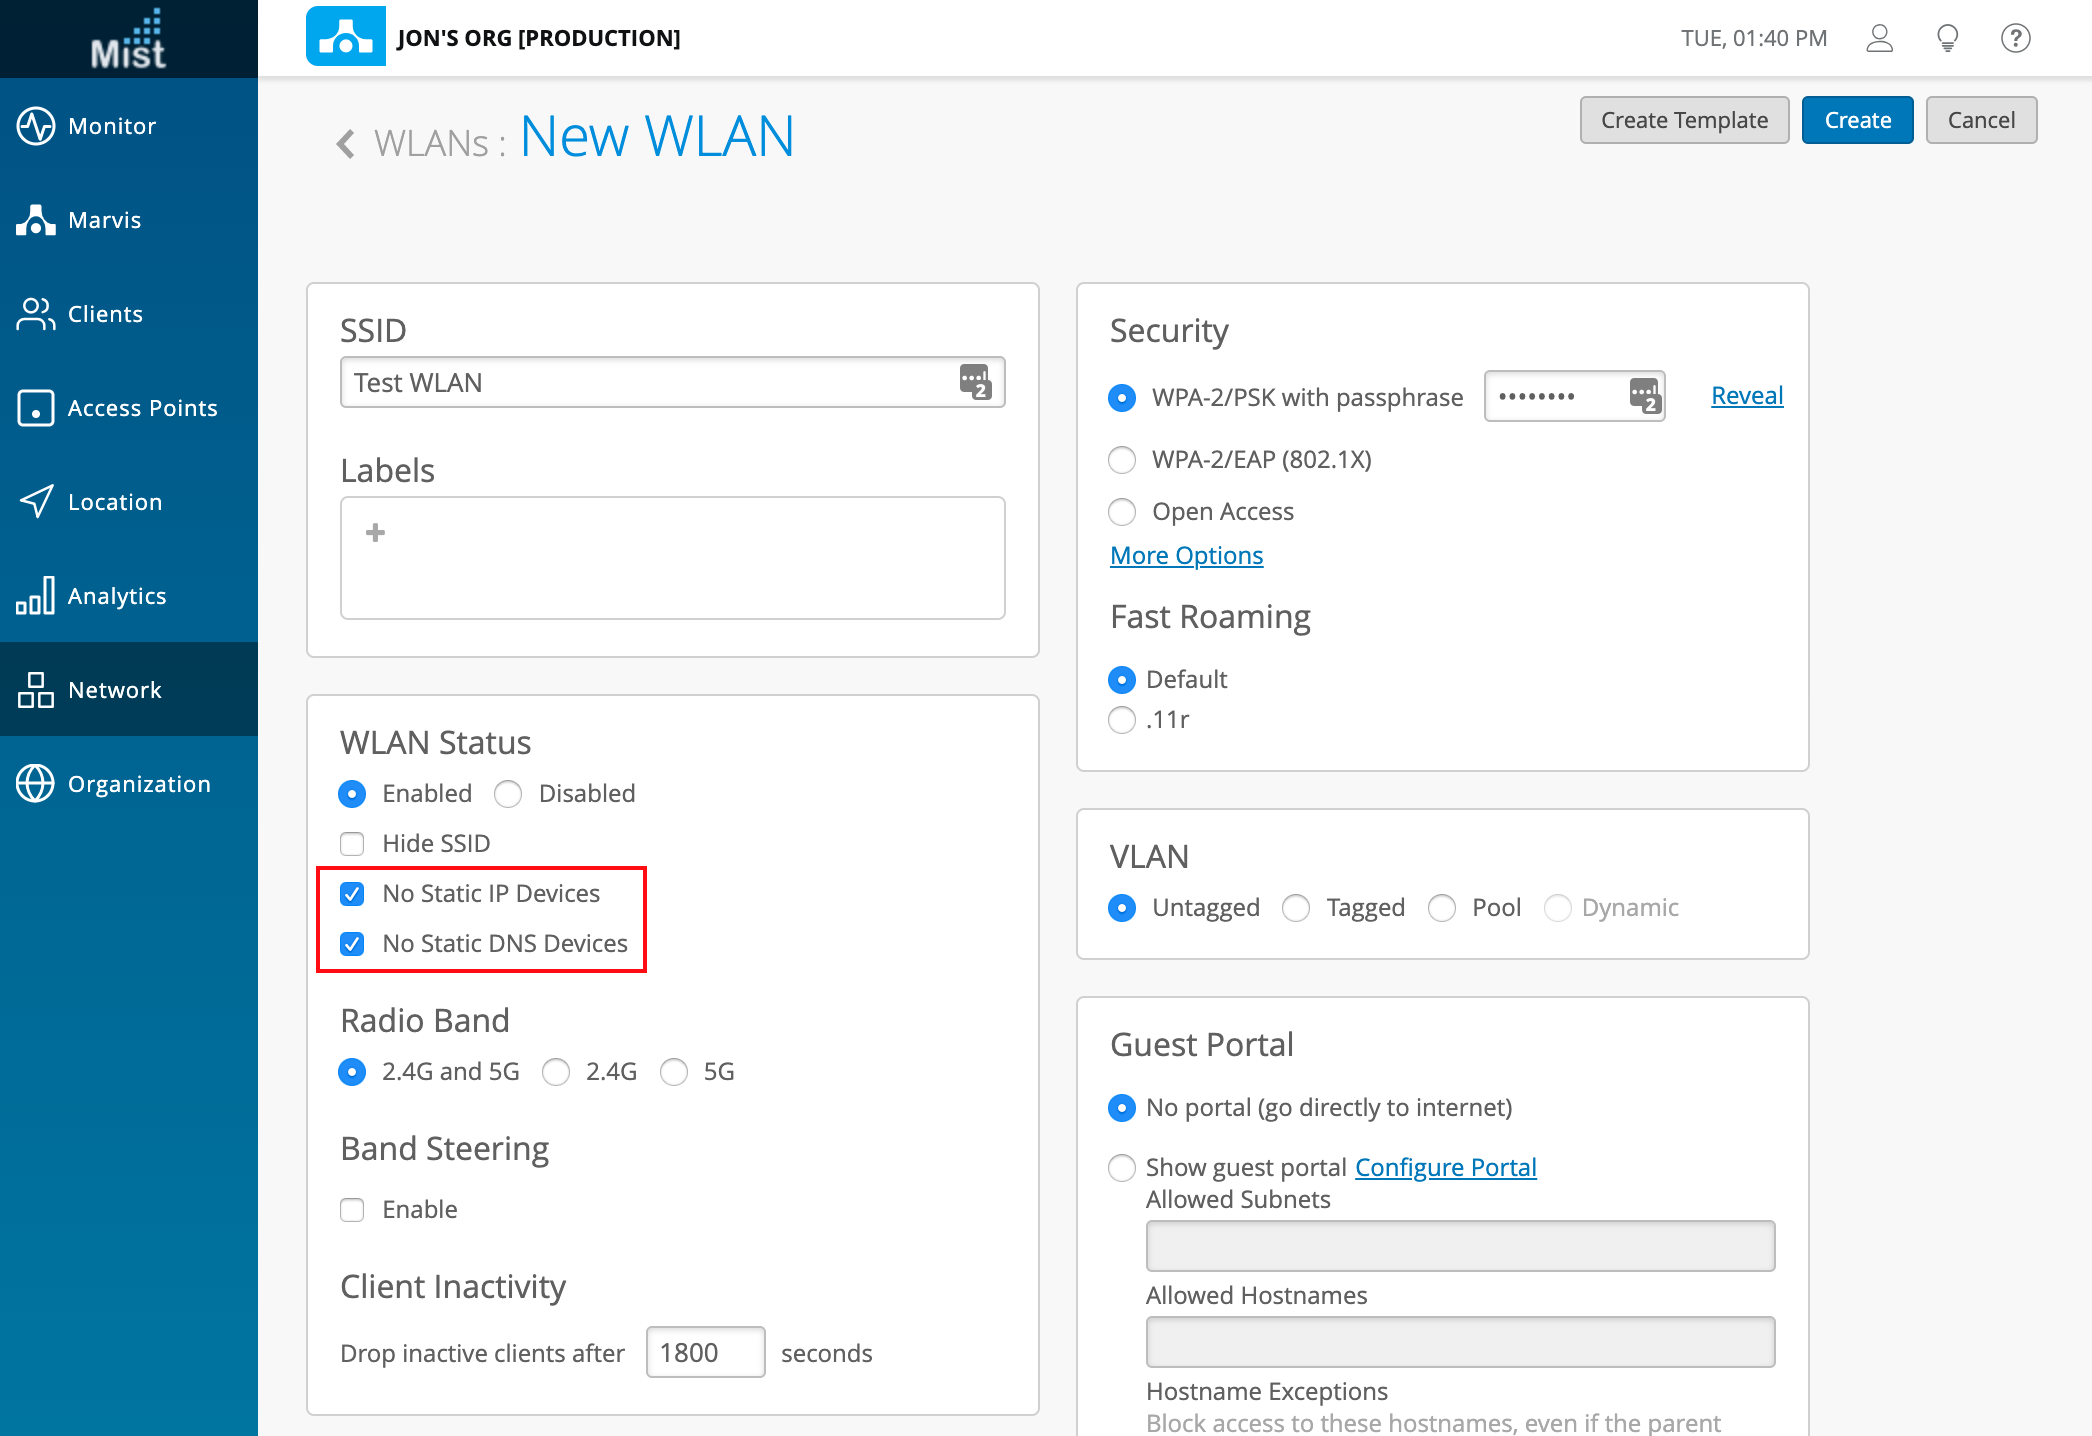Click the Mist logo

click(x=128, y=39)
